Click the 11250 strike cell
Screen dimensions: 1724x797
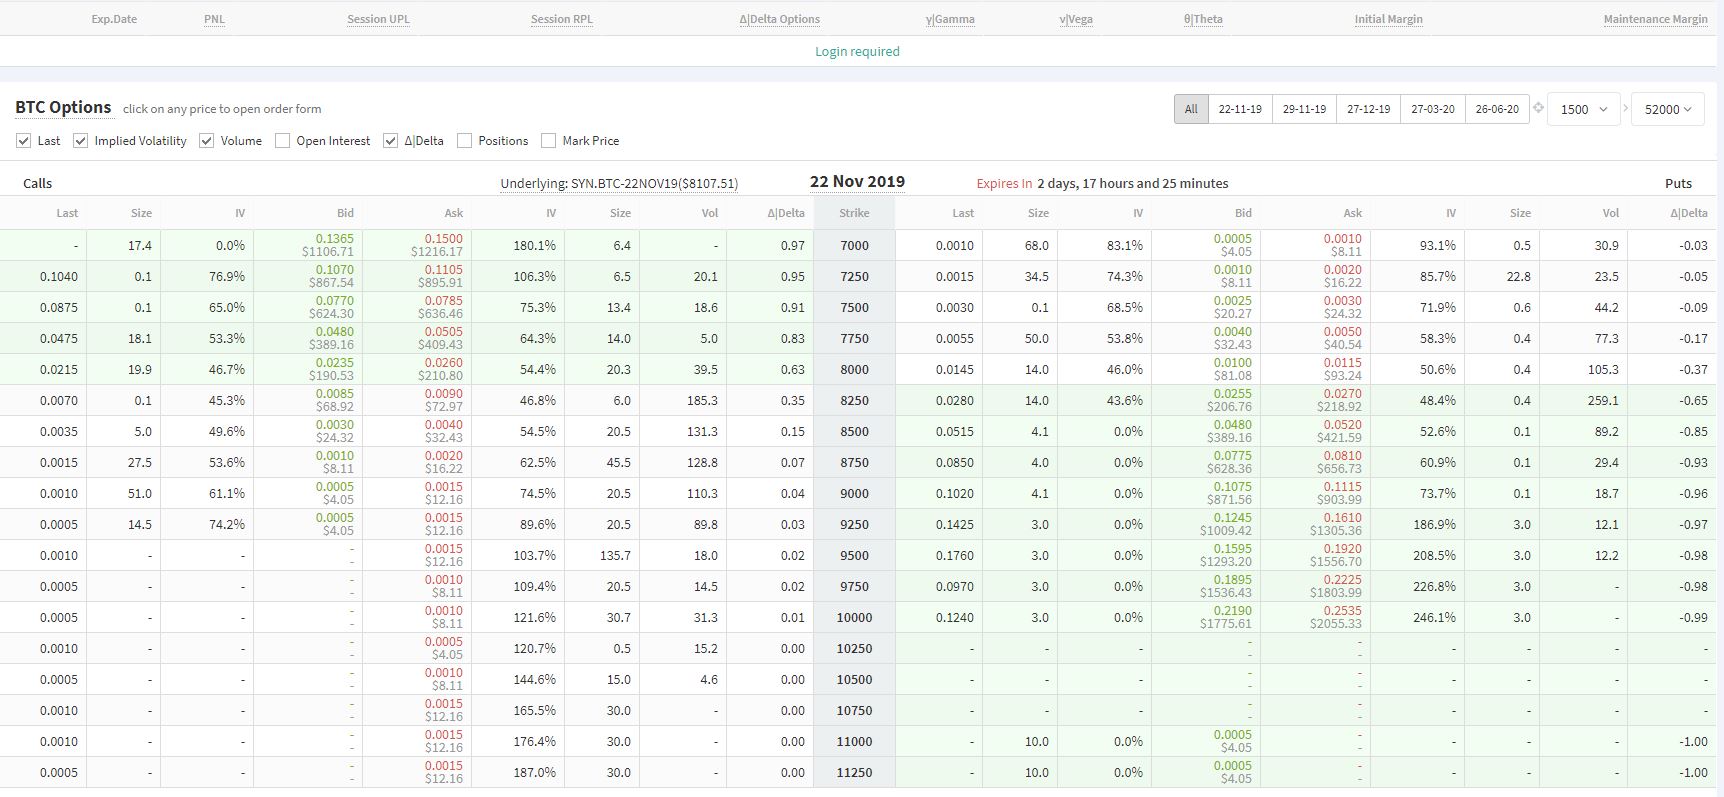coord(854,773)
